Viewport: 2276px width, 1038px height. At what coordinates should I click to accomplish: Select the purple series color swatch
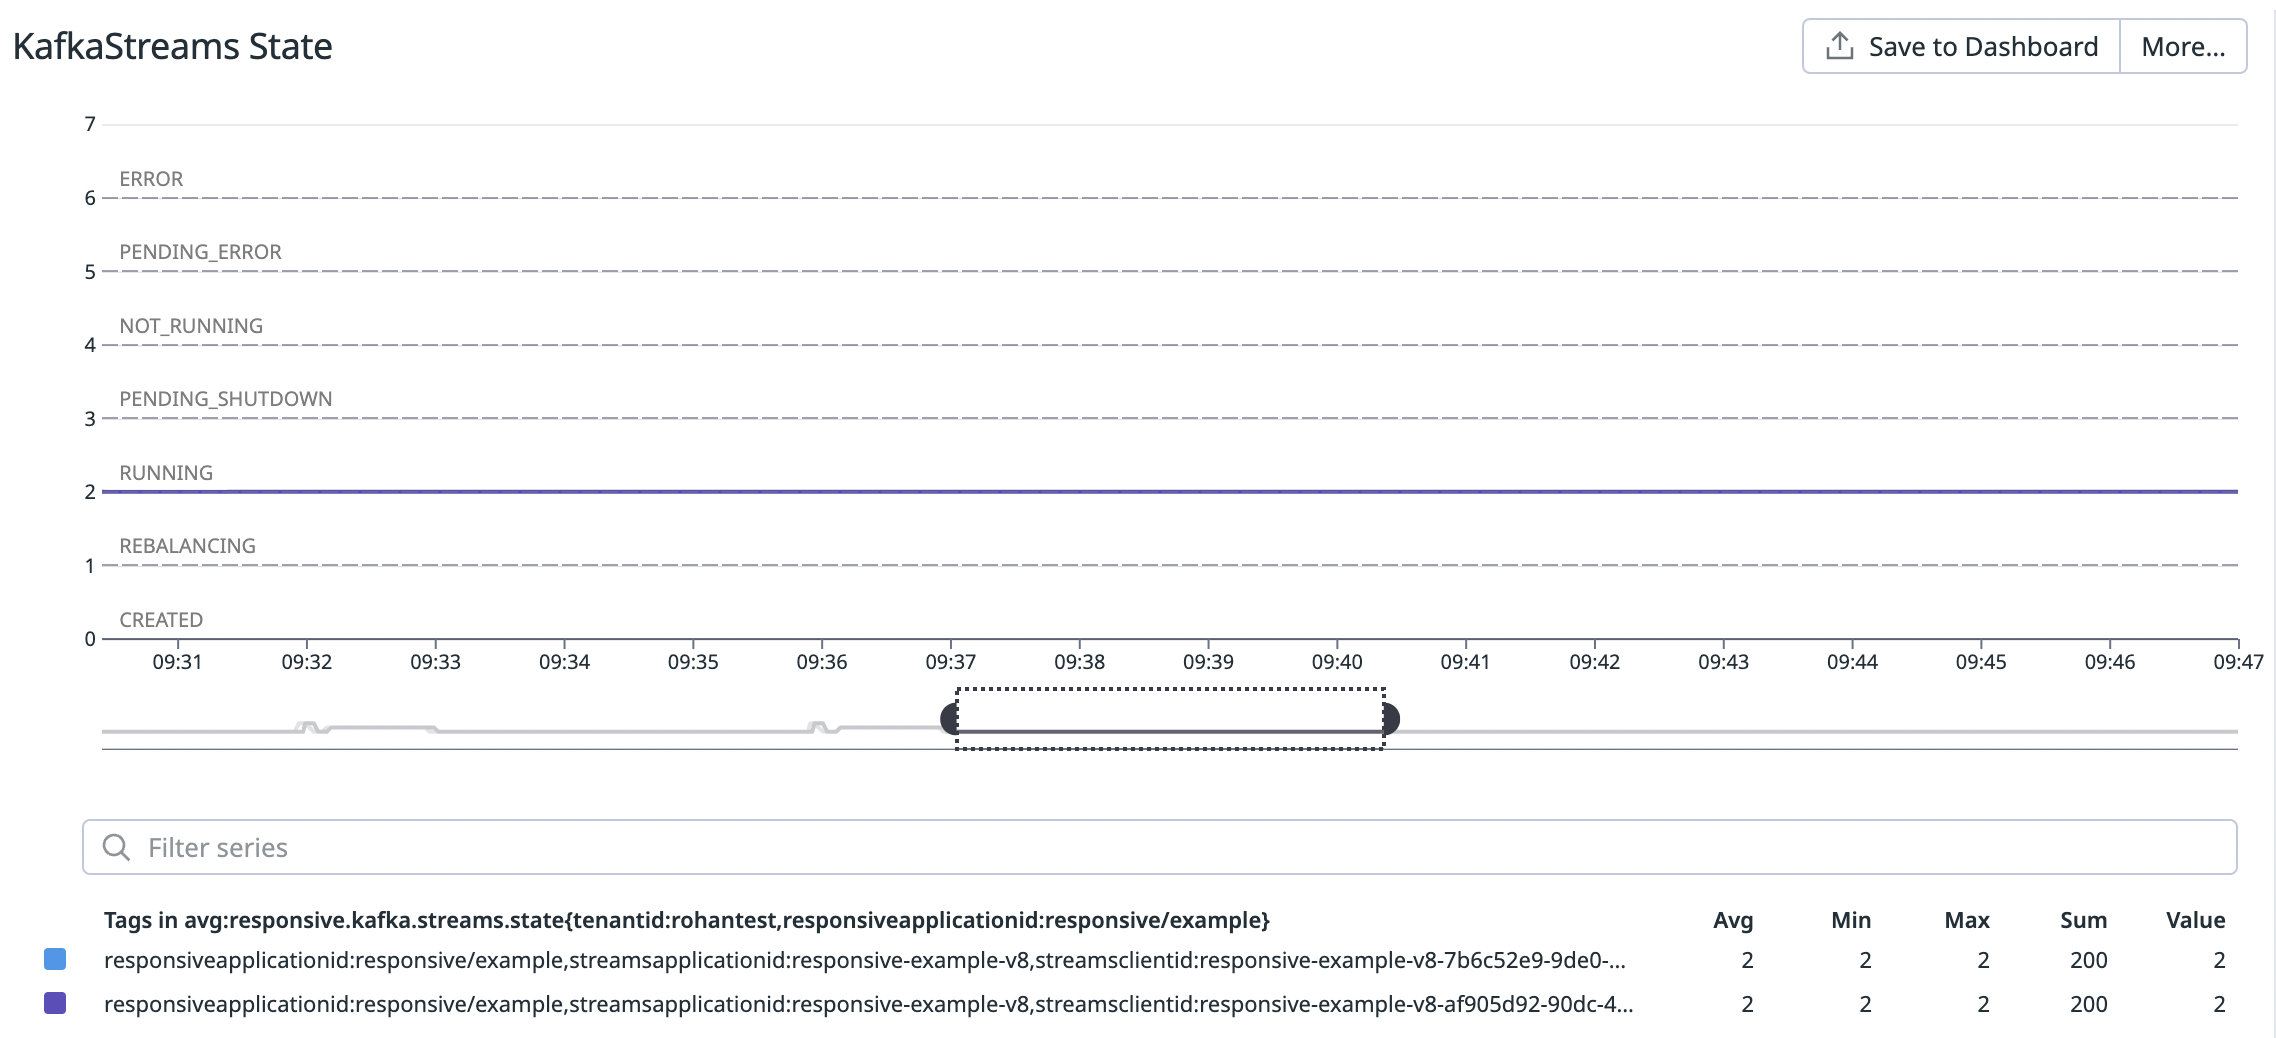point(55,1003)
